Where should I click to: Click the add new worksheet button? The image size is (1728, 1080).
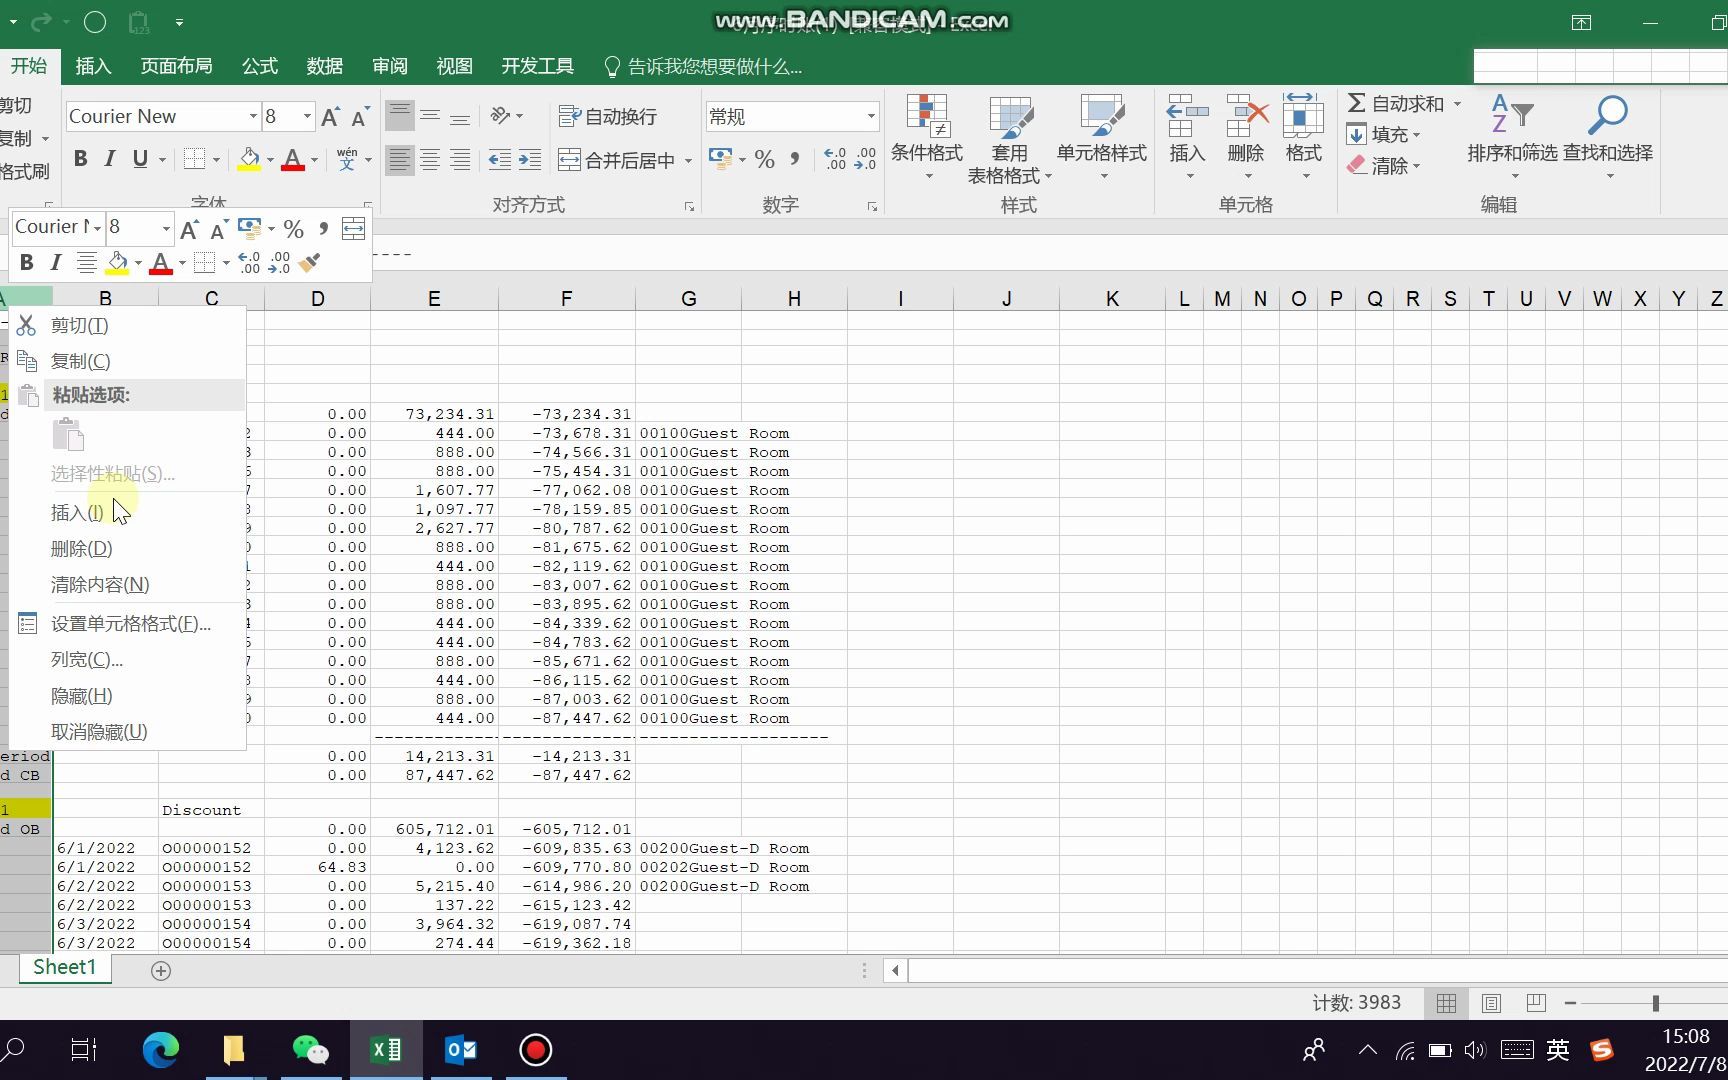pyautogui.click(x=160, y=969)
